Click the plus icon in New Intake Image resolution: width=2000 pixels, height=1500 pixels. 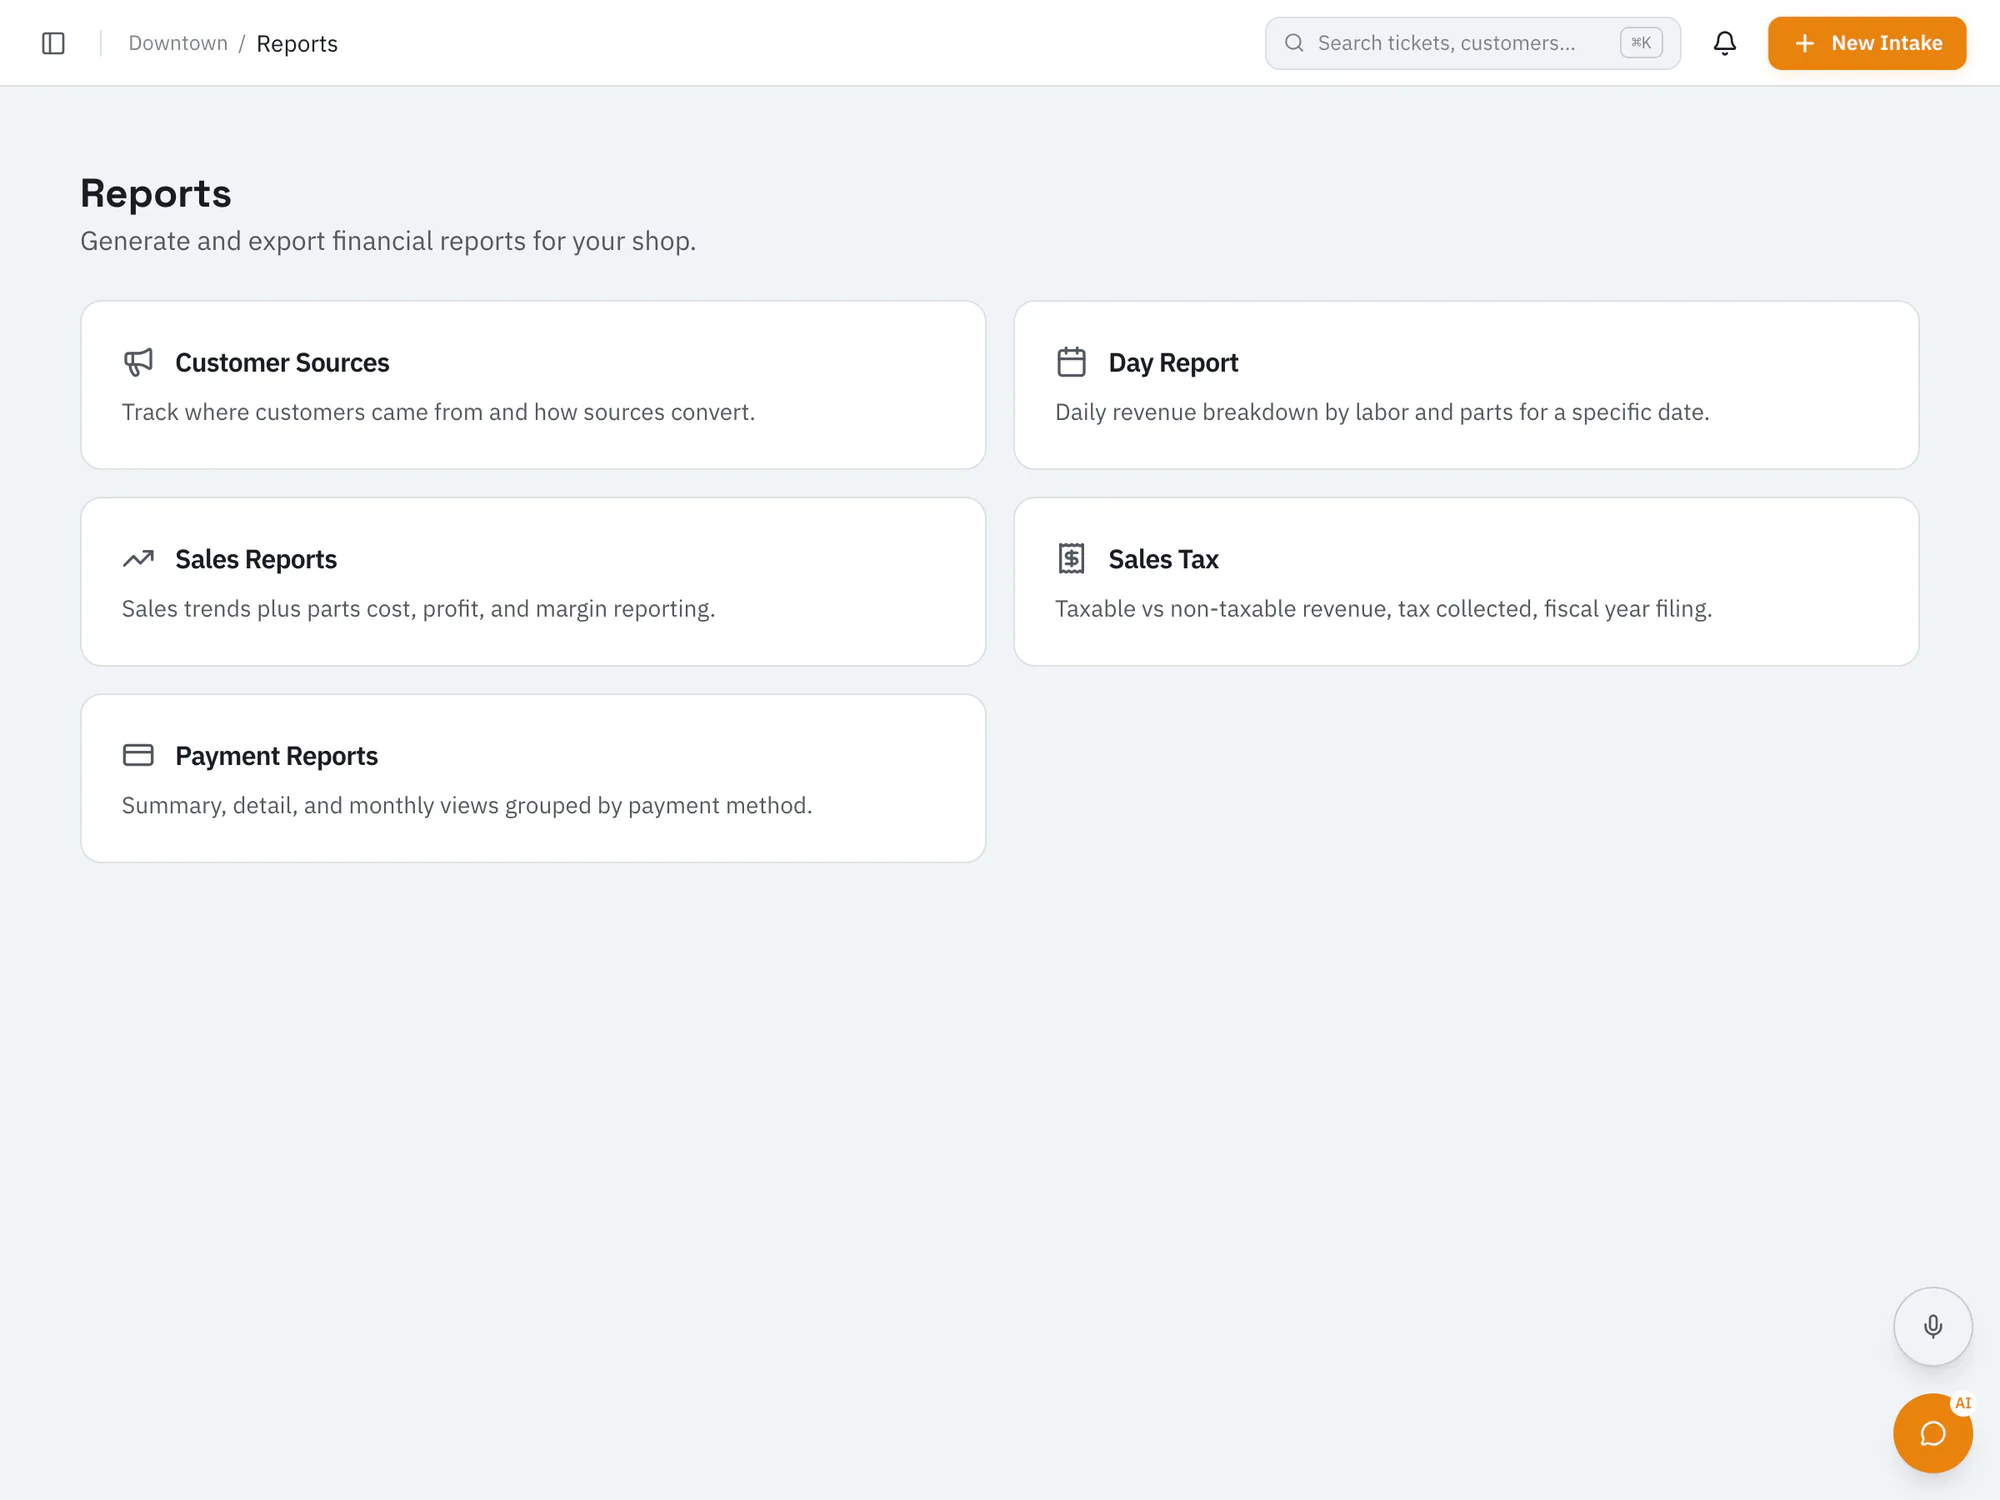[1804, 43]
